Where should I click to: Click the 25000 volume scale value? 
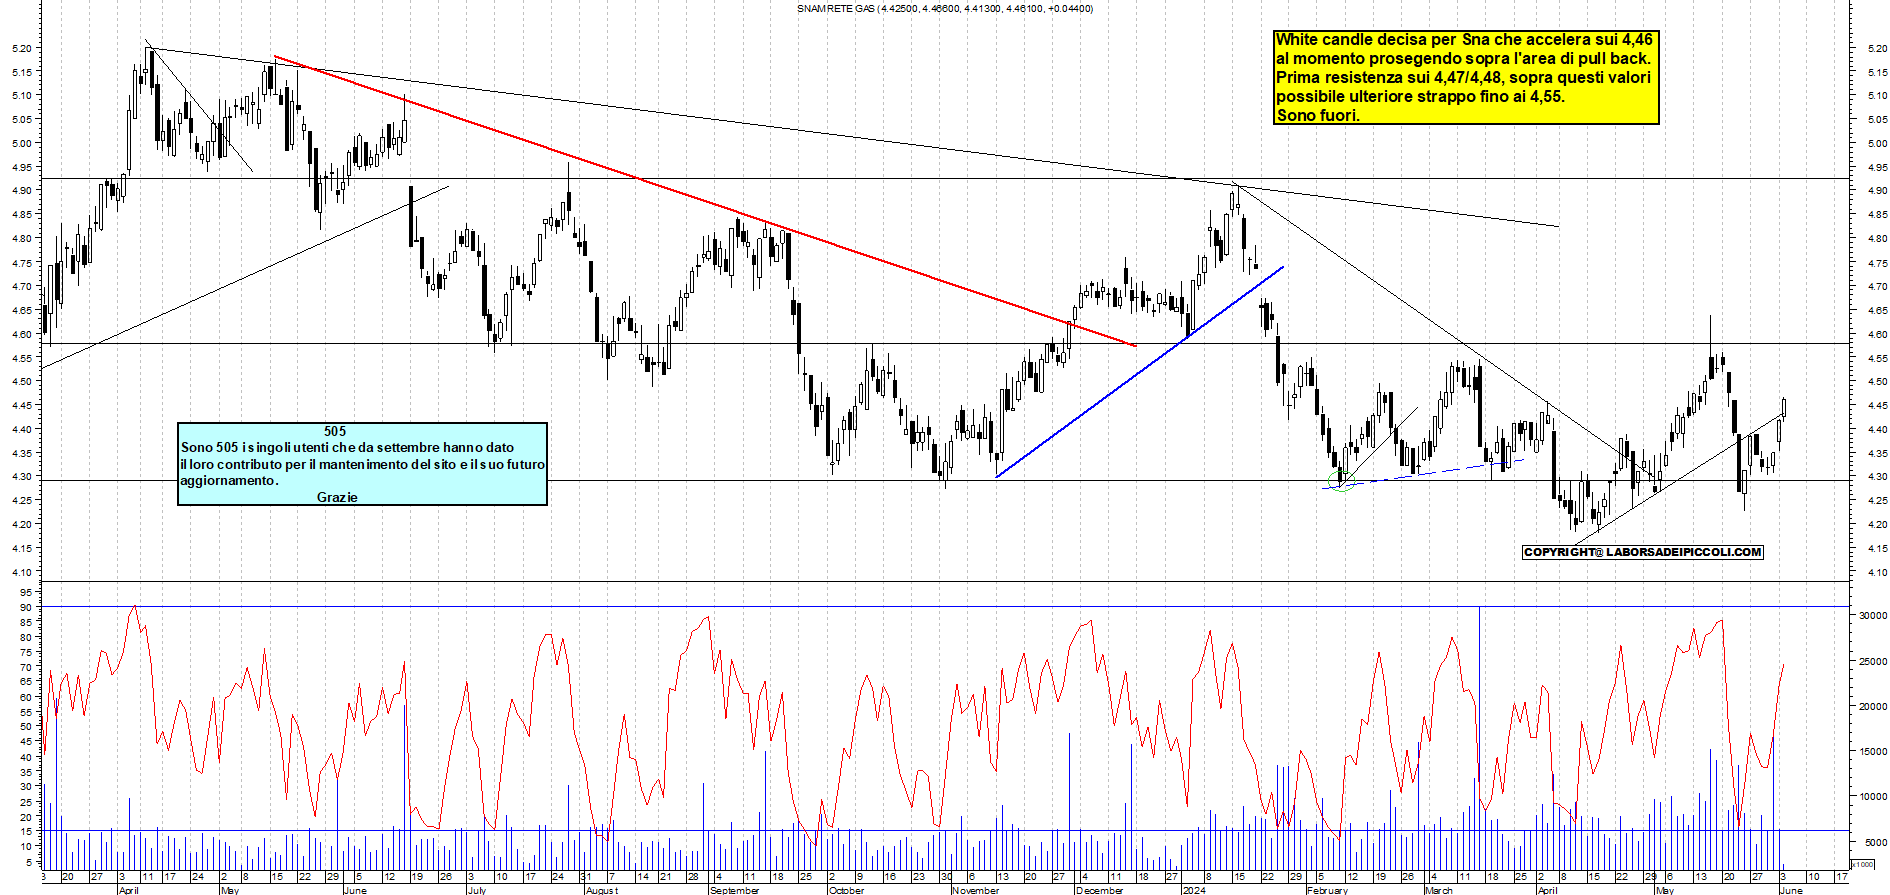click(x=1872, y=661)
